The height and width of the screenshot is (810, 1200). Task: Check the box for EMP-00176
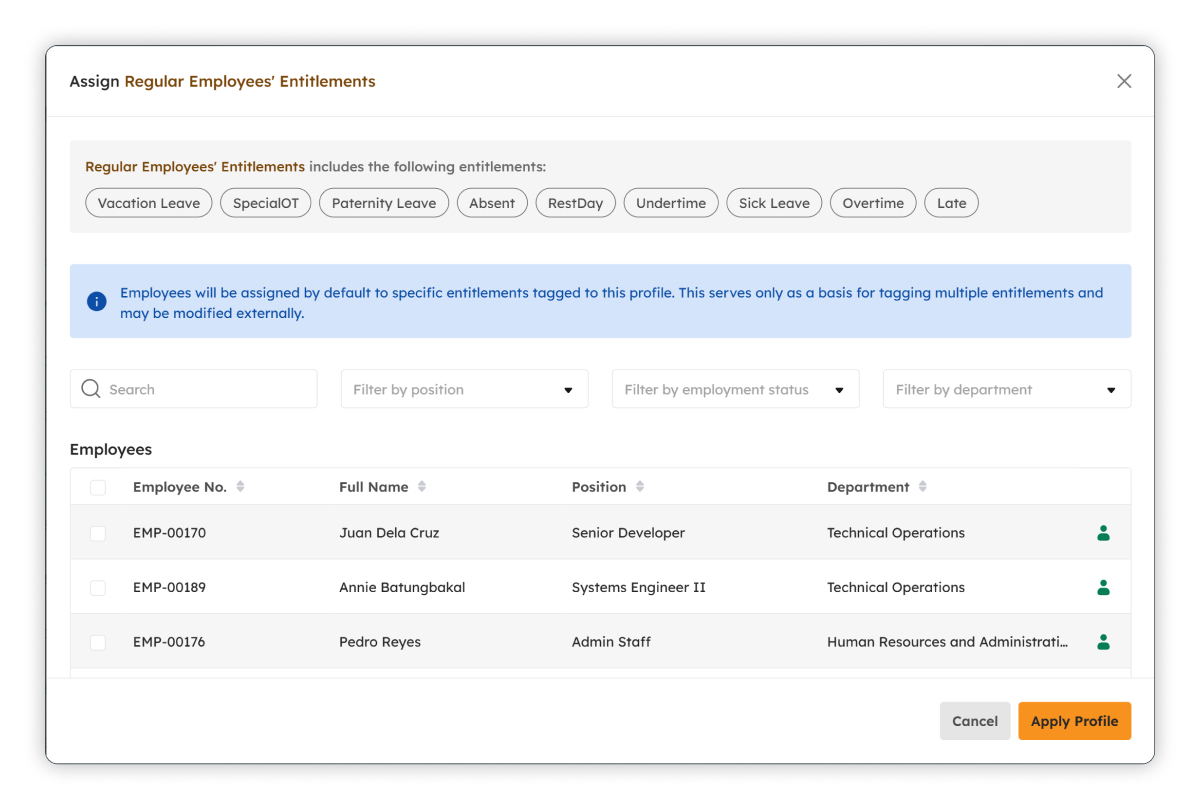98,642
